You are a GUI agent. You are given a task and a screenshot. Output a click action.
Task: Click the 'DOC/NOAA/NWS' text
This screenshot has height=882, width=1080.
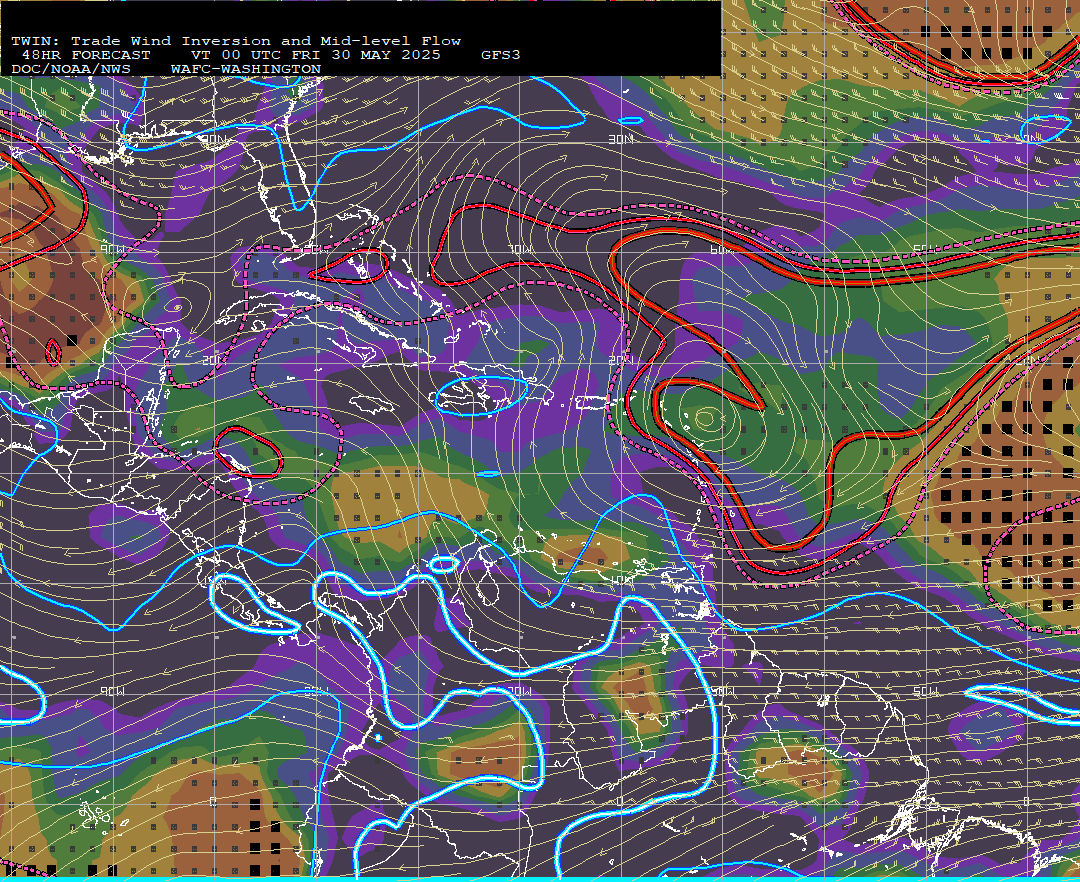point(70,70)
